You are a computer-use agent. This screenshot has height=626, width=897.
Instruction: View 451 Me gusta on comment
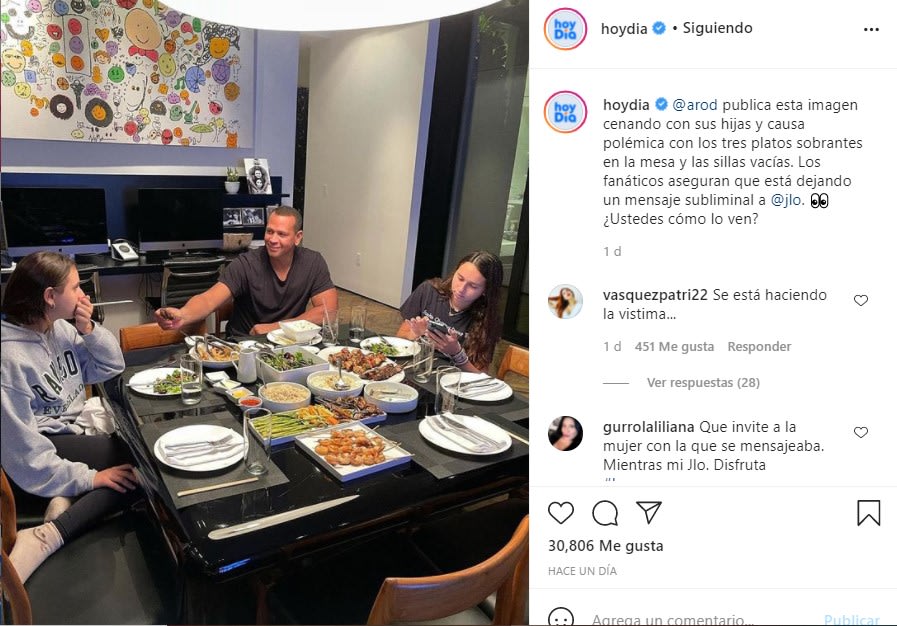point(674,346)
